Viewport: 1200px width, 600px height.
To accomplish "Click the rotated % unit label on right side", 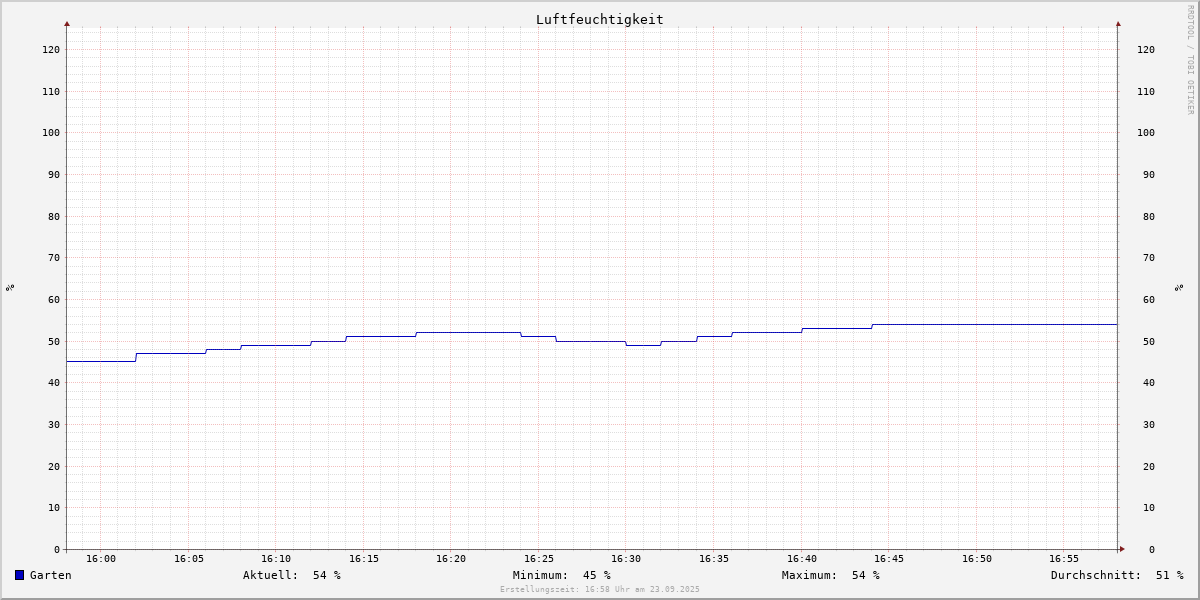I will pos(1179,287).
